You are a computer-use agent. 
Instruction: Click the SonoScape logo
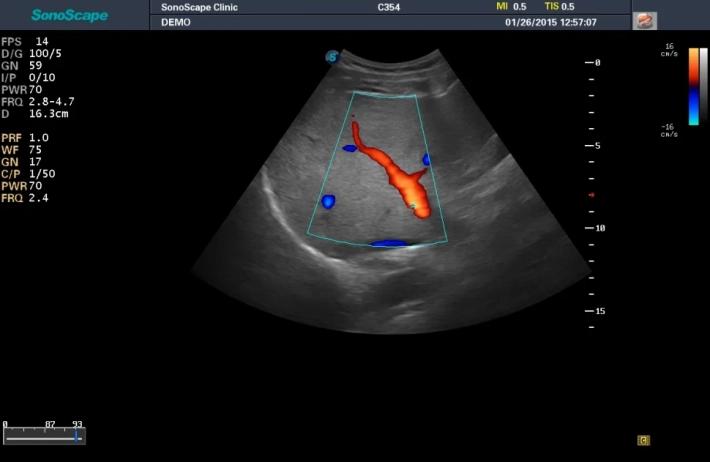[69, 15]
